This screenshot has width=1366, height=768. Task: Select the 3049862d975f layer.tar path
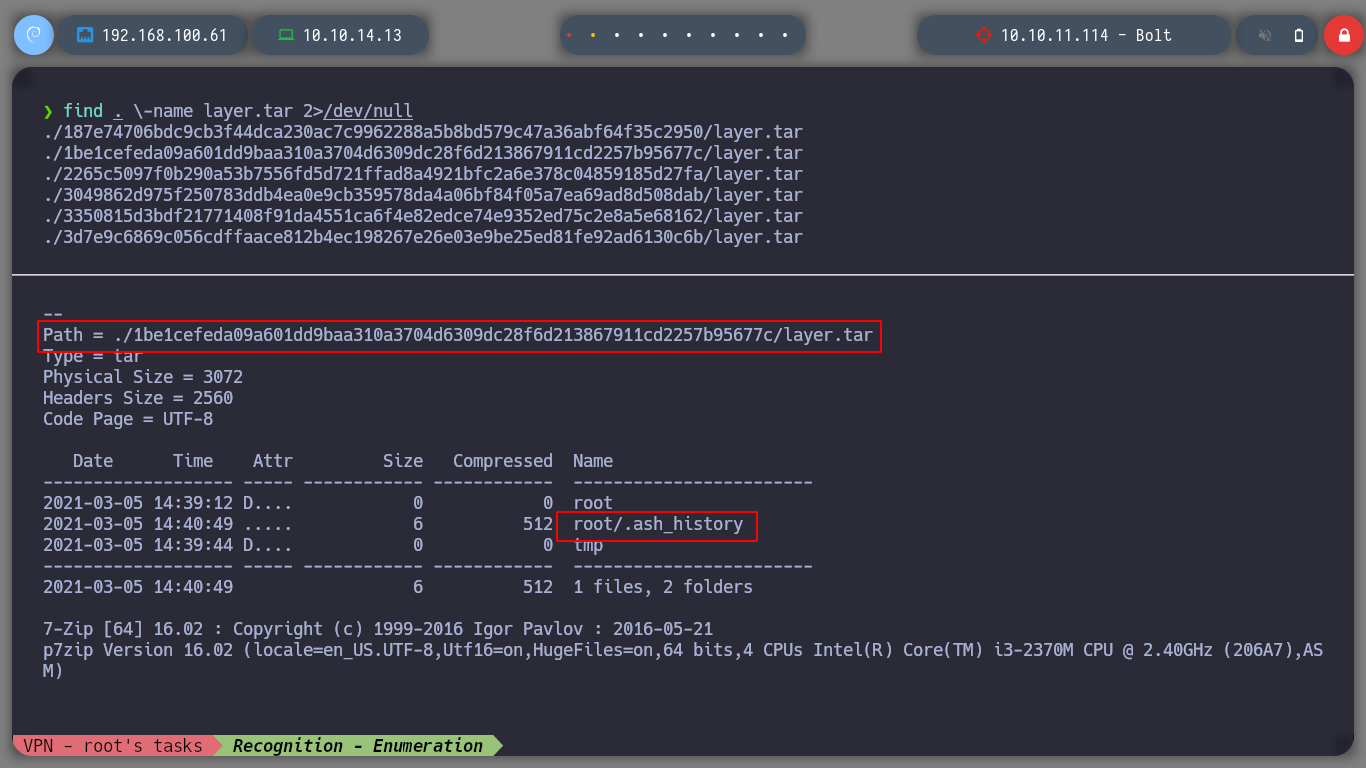(423, 195)
